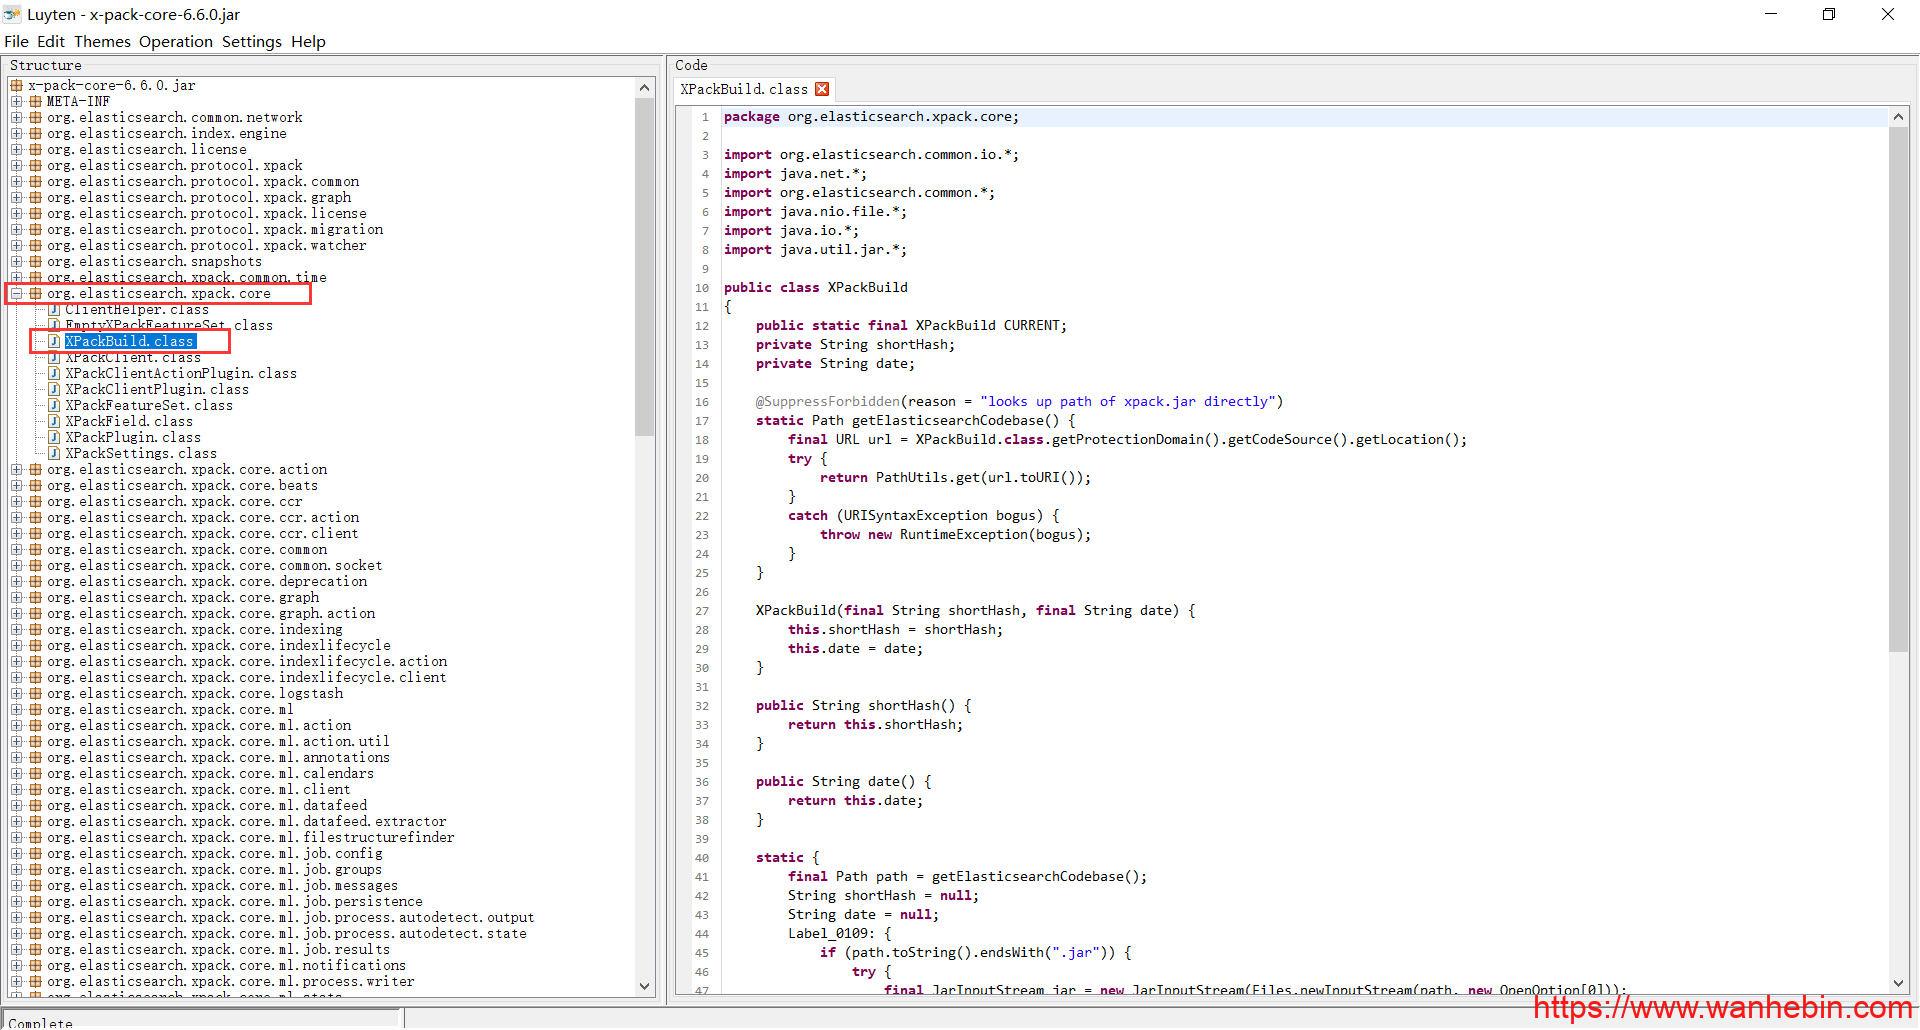
Task: Select XPackClientPlugin.class tree entry
Action: (157, 390)
